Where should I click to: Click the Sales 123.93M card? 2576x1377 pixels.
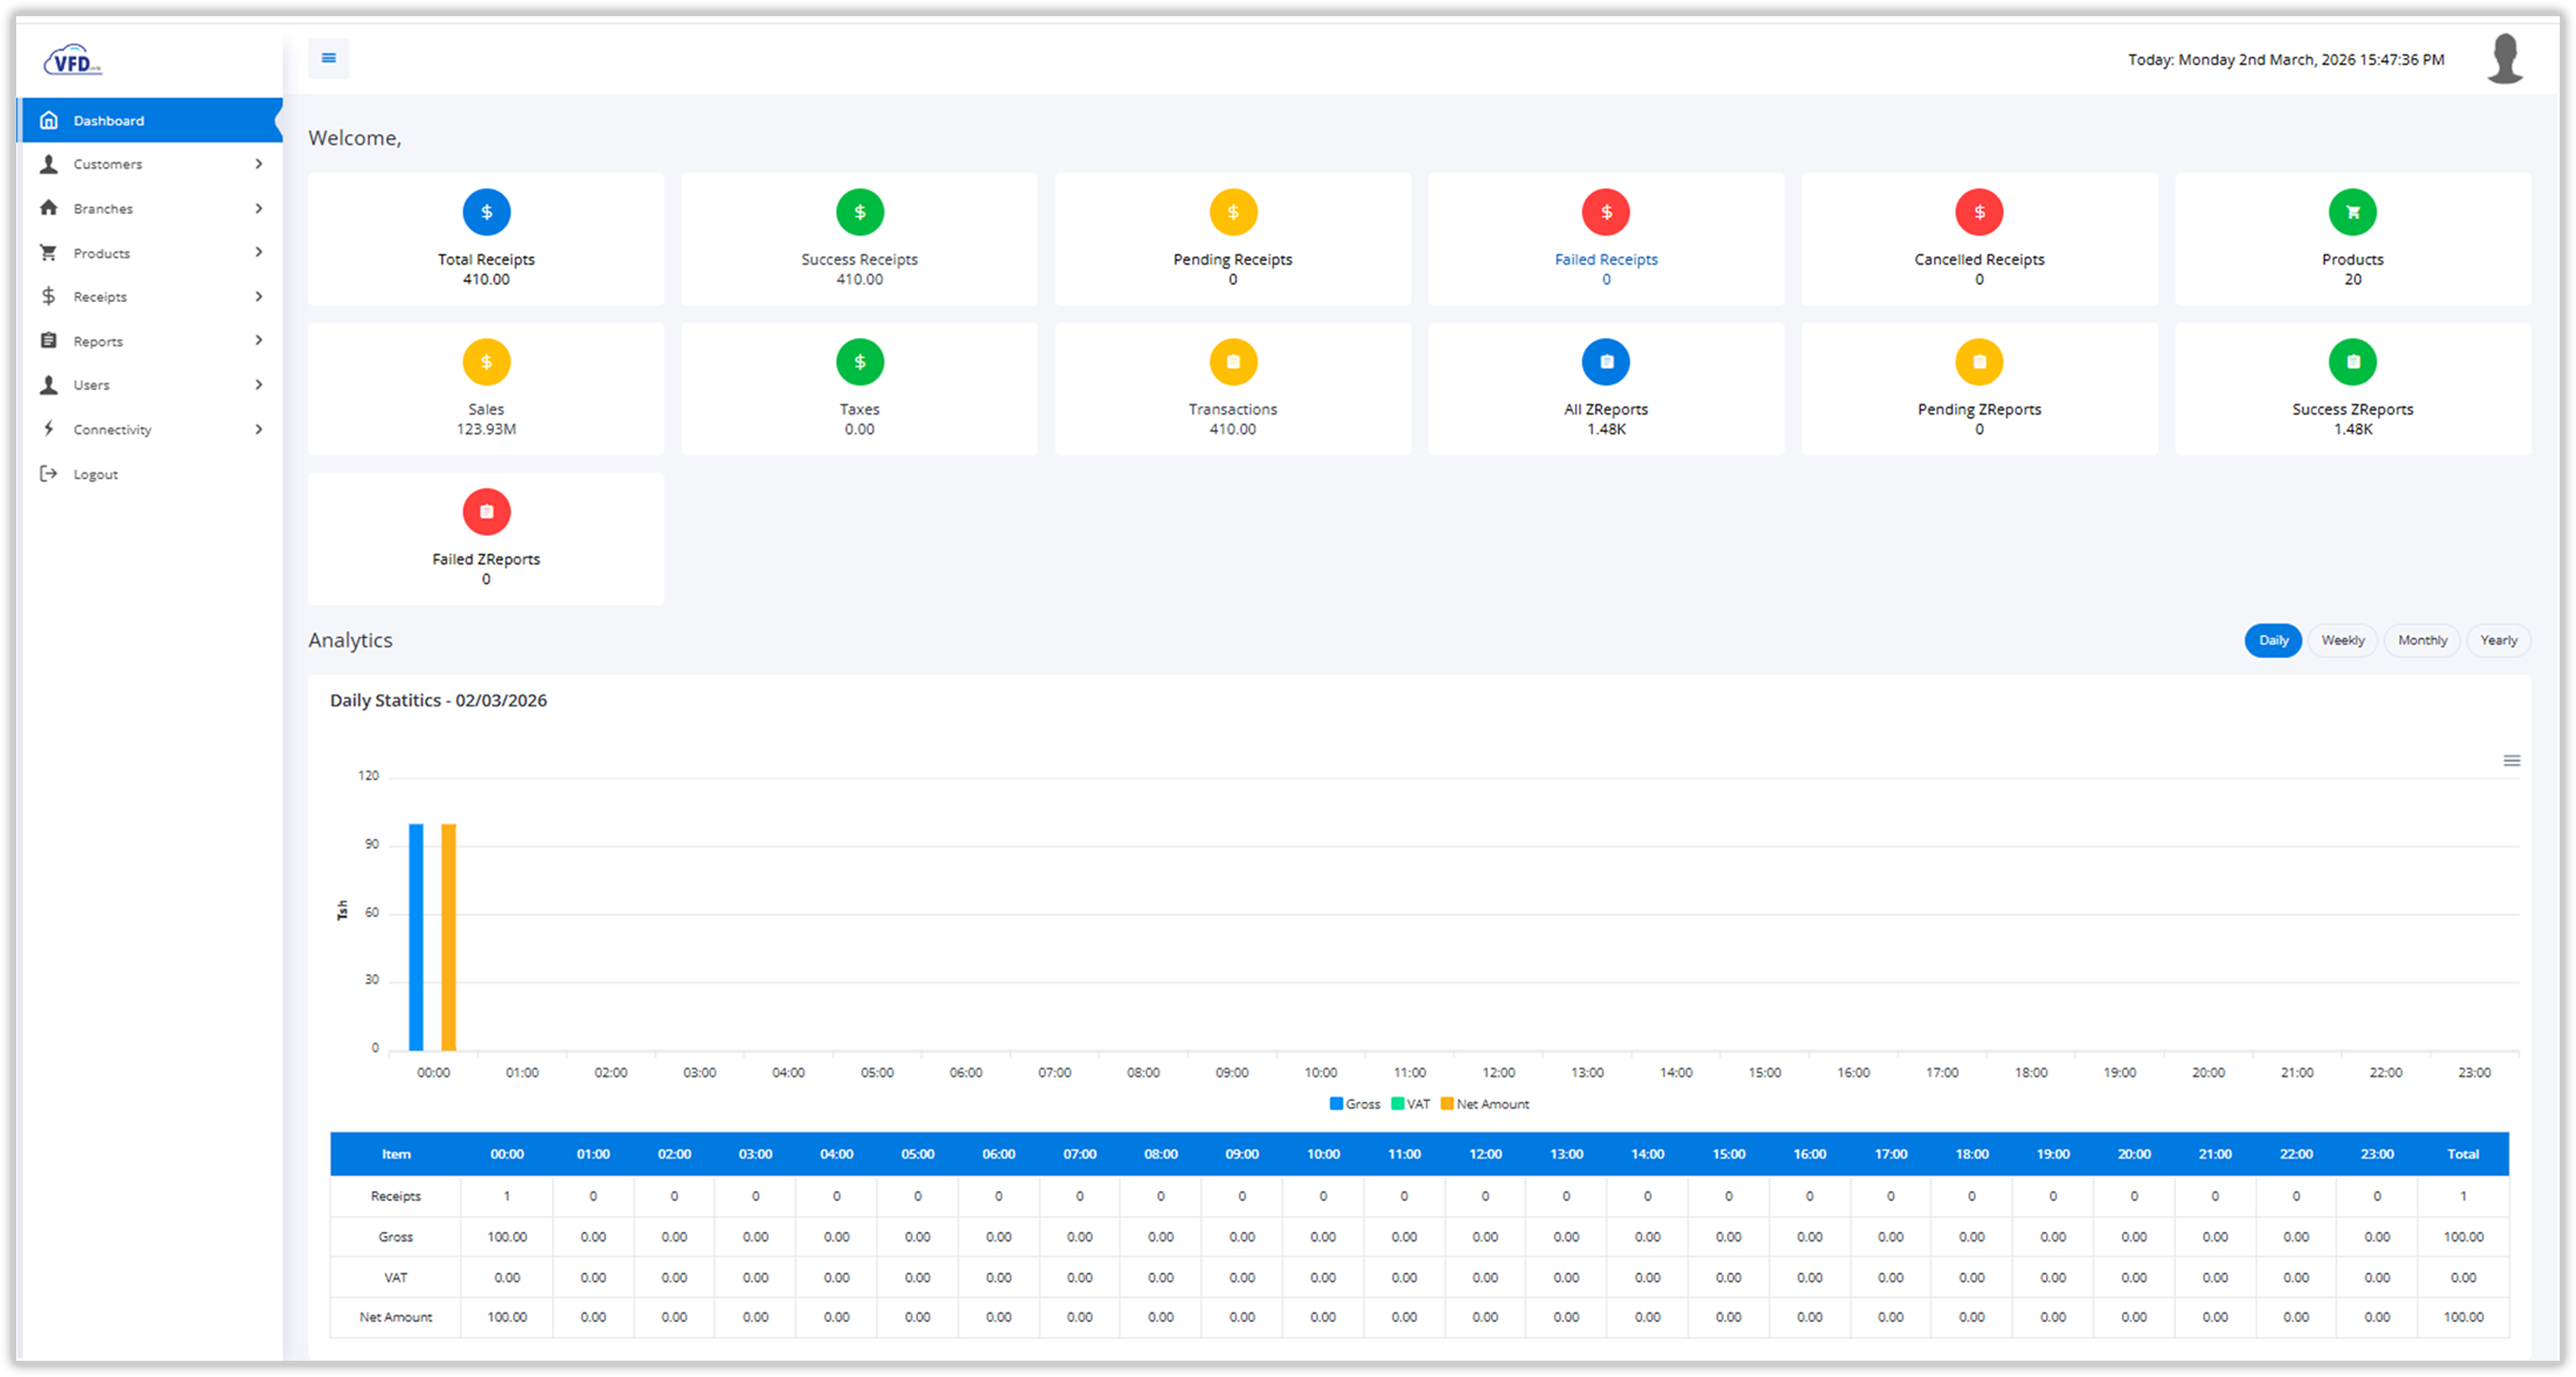(x=486, y=389)
